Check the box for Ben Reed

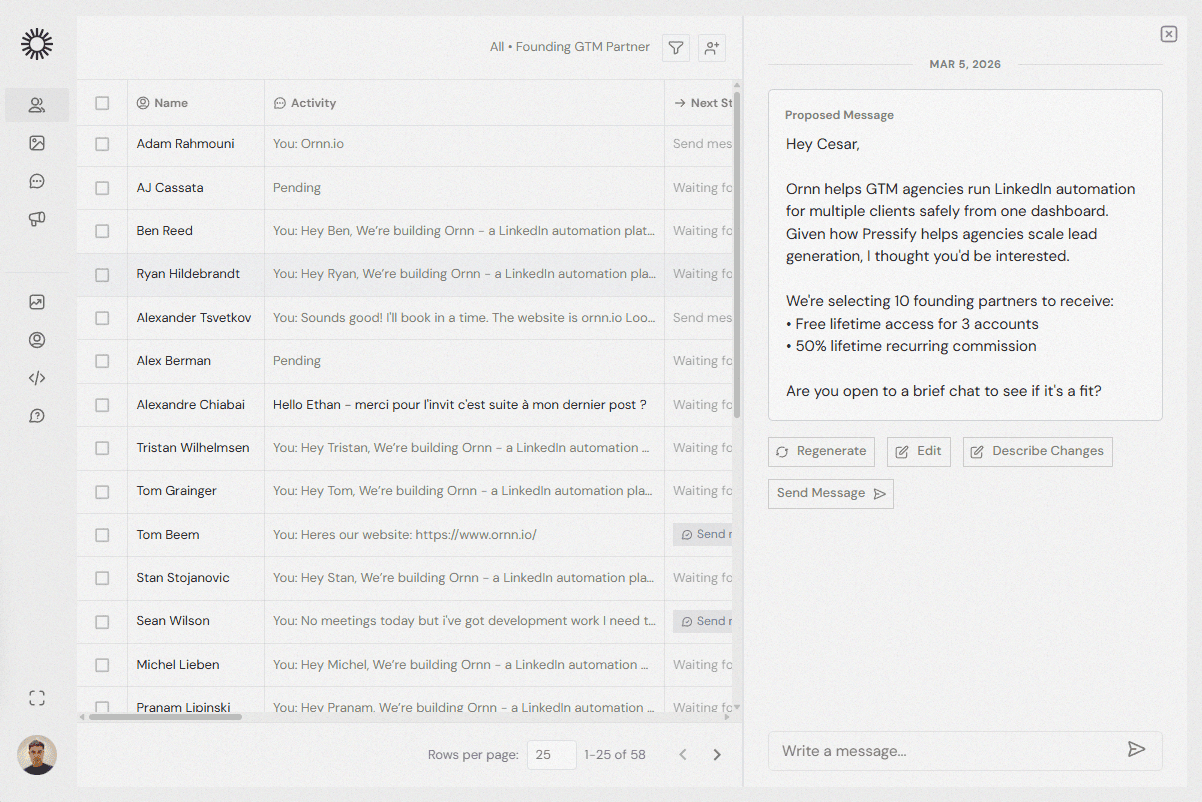[x=102, y=231]
